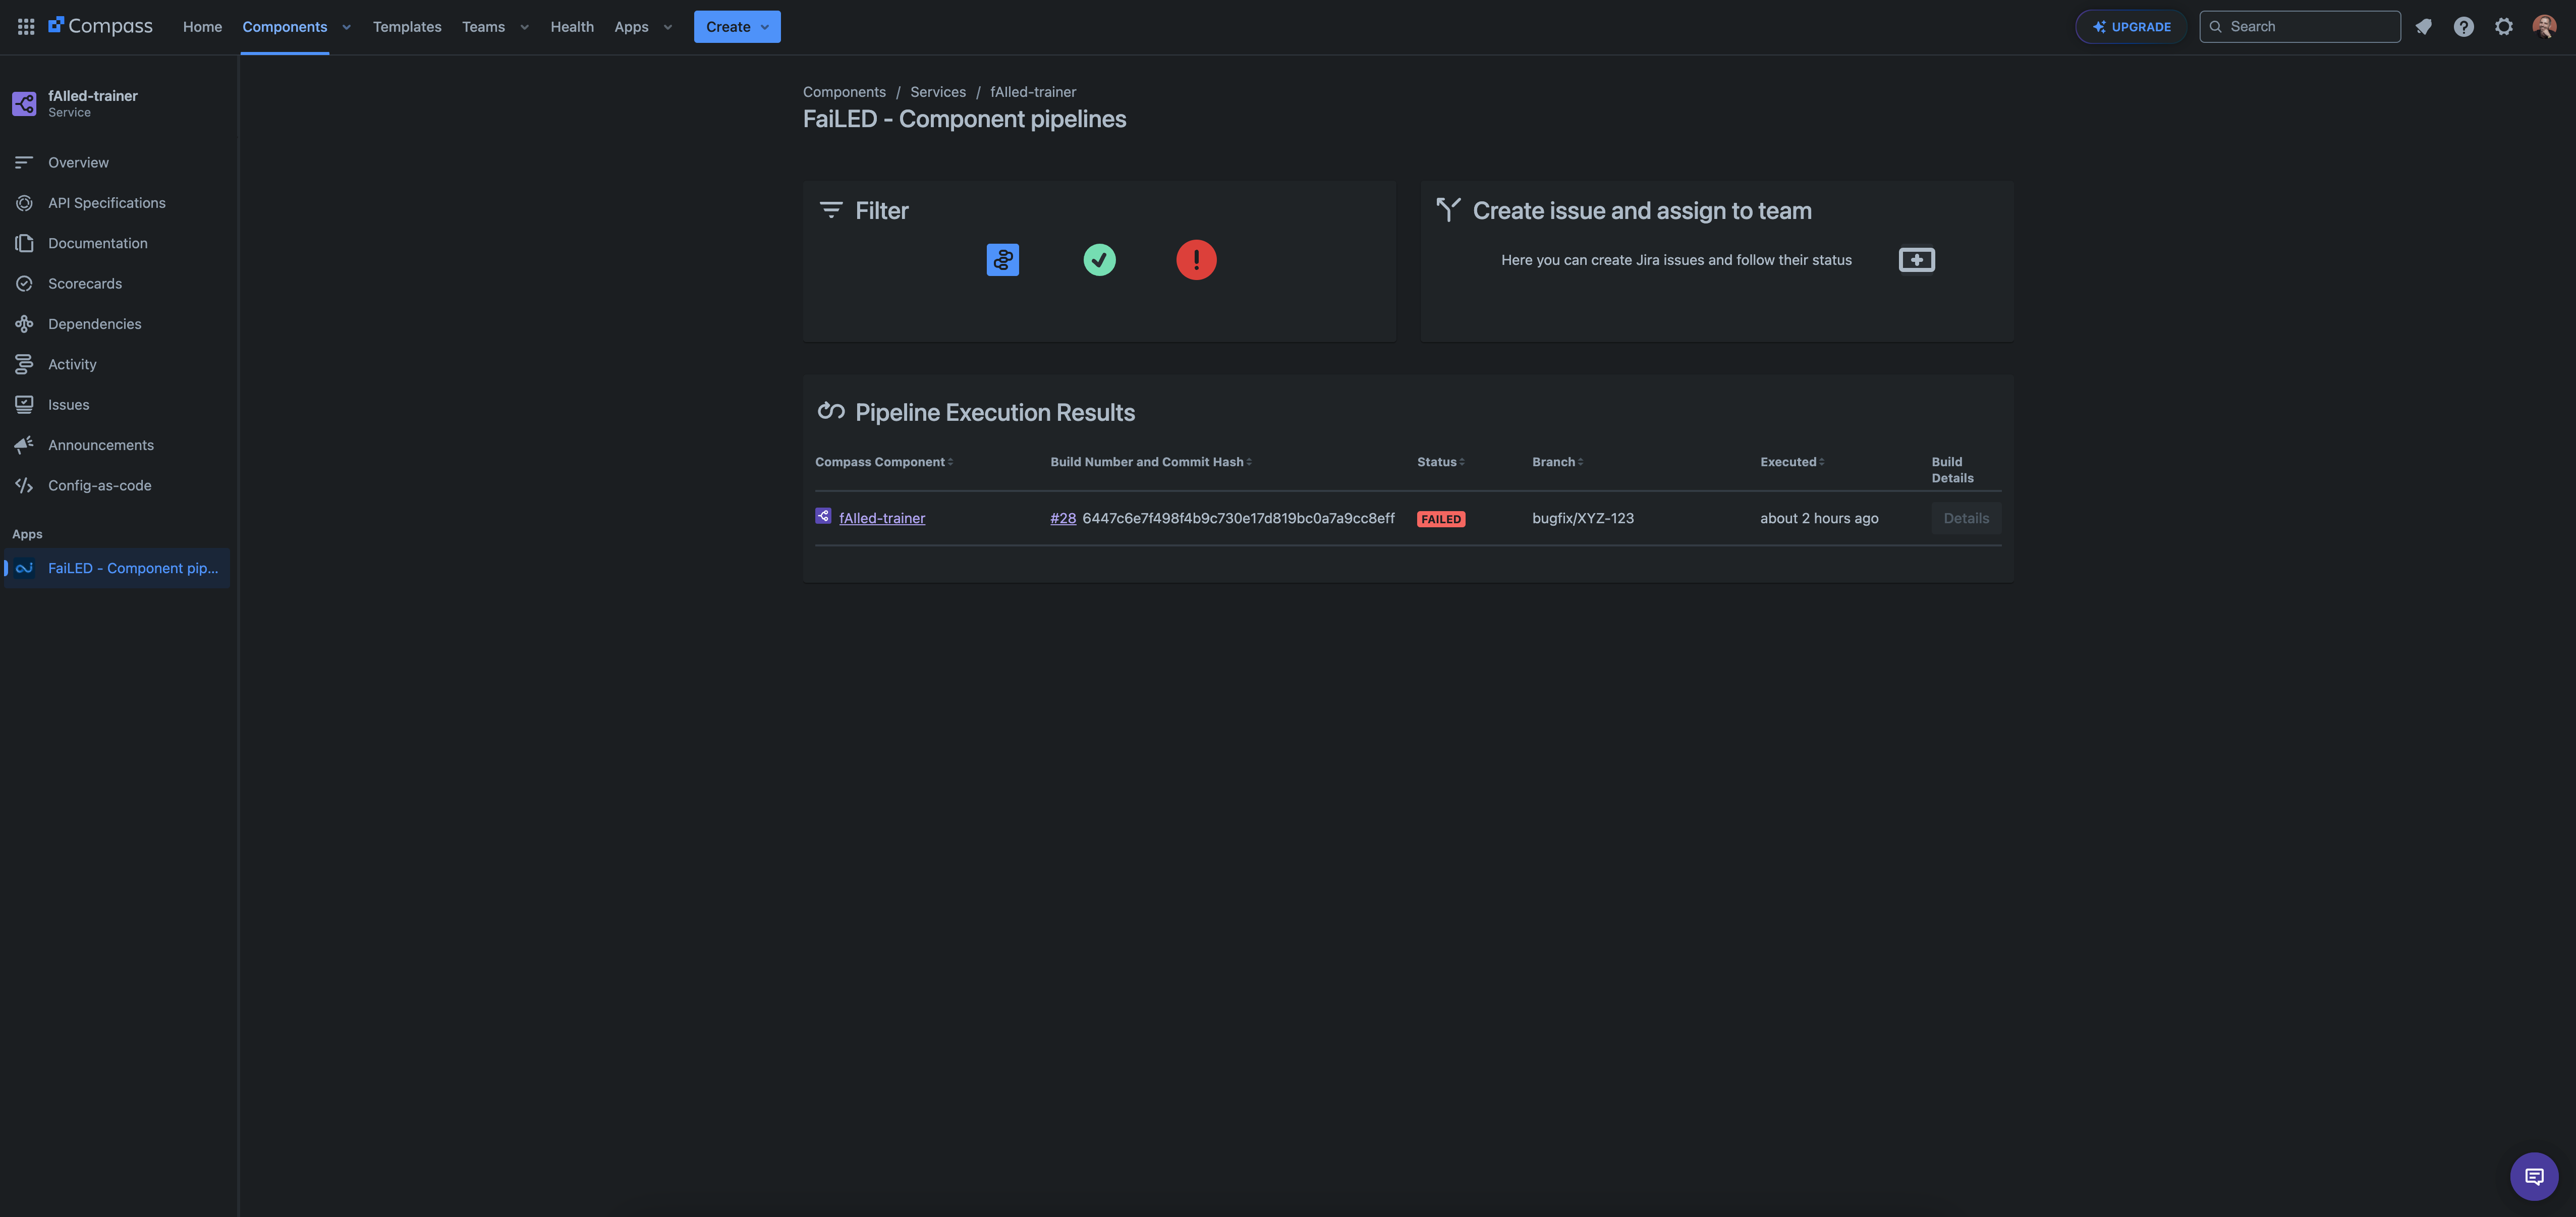Go to the Health menu item
This screenshot has height=1217, width=2576.
pos(572,27)
